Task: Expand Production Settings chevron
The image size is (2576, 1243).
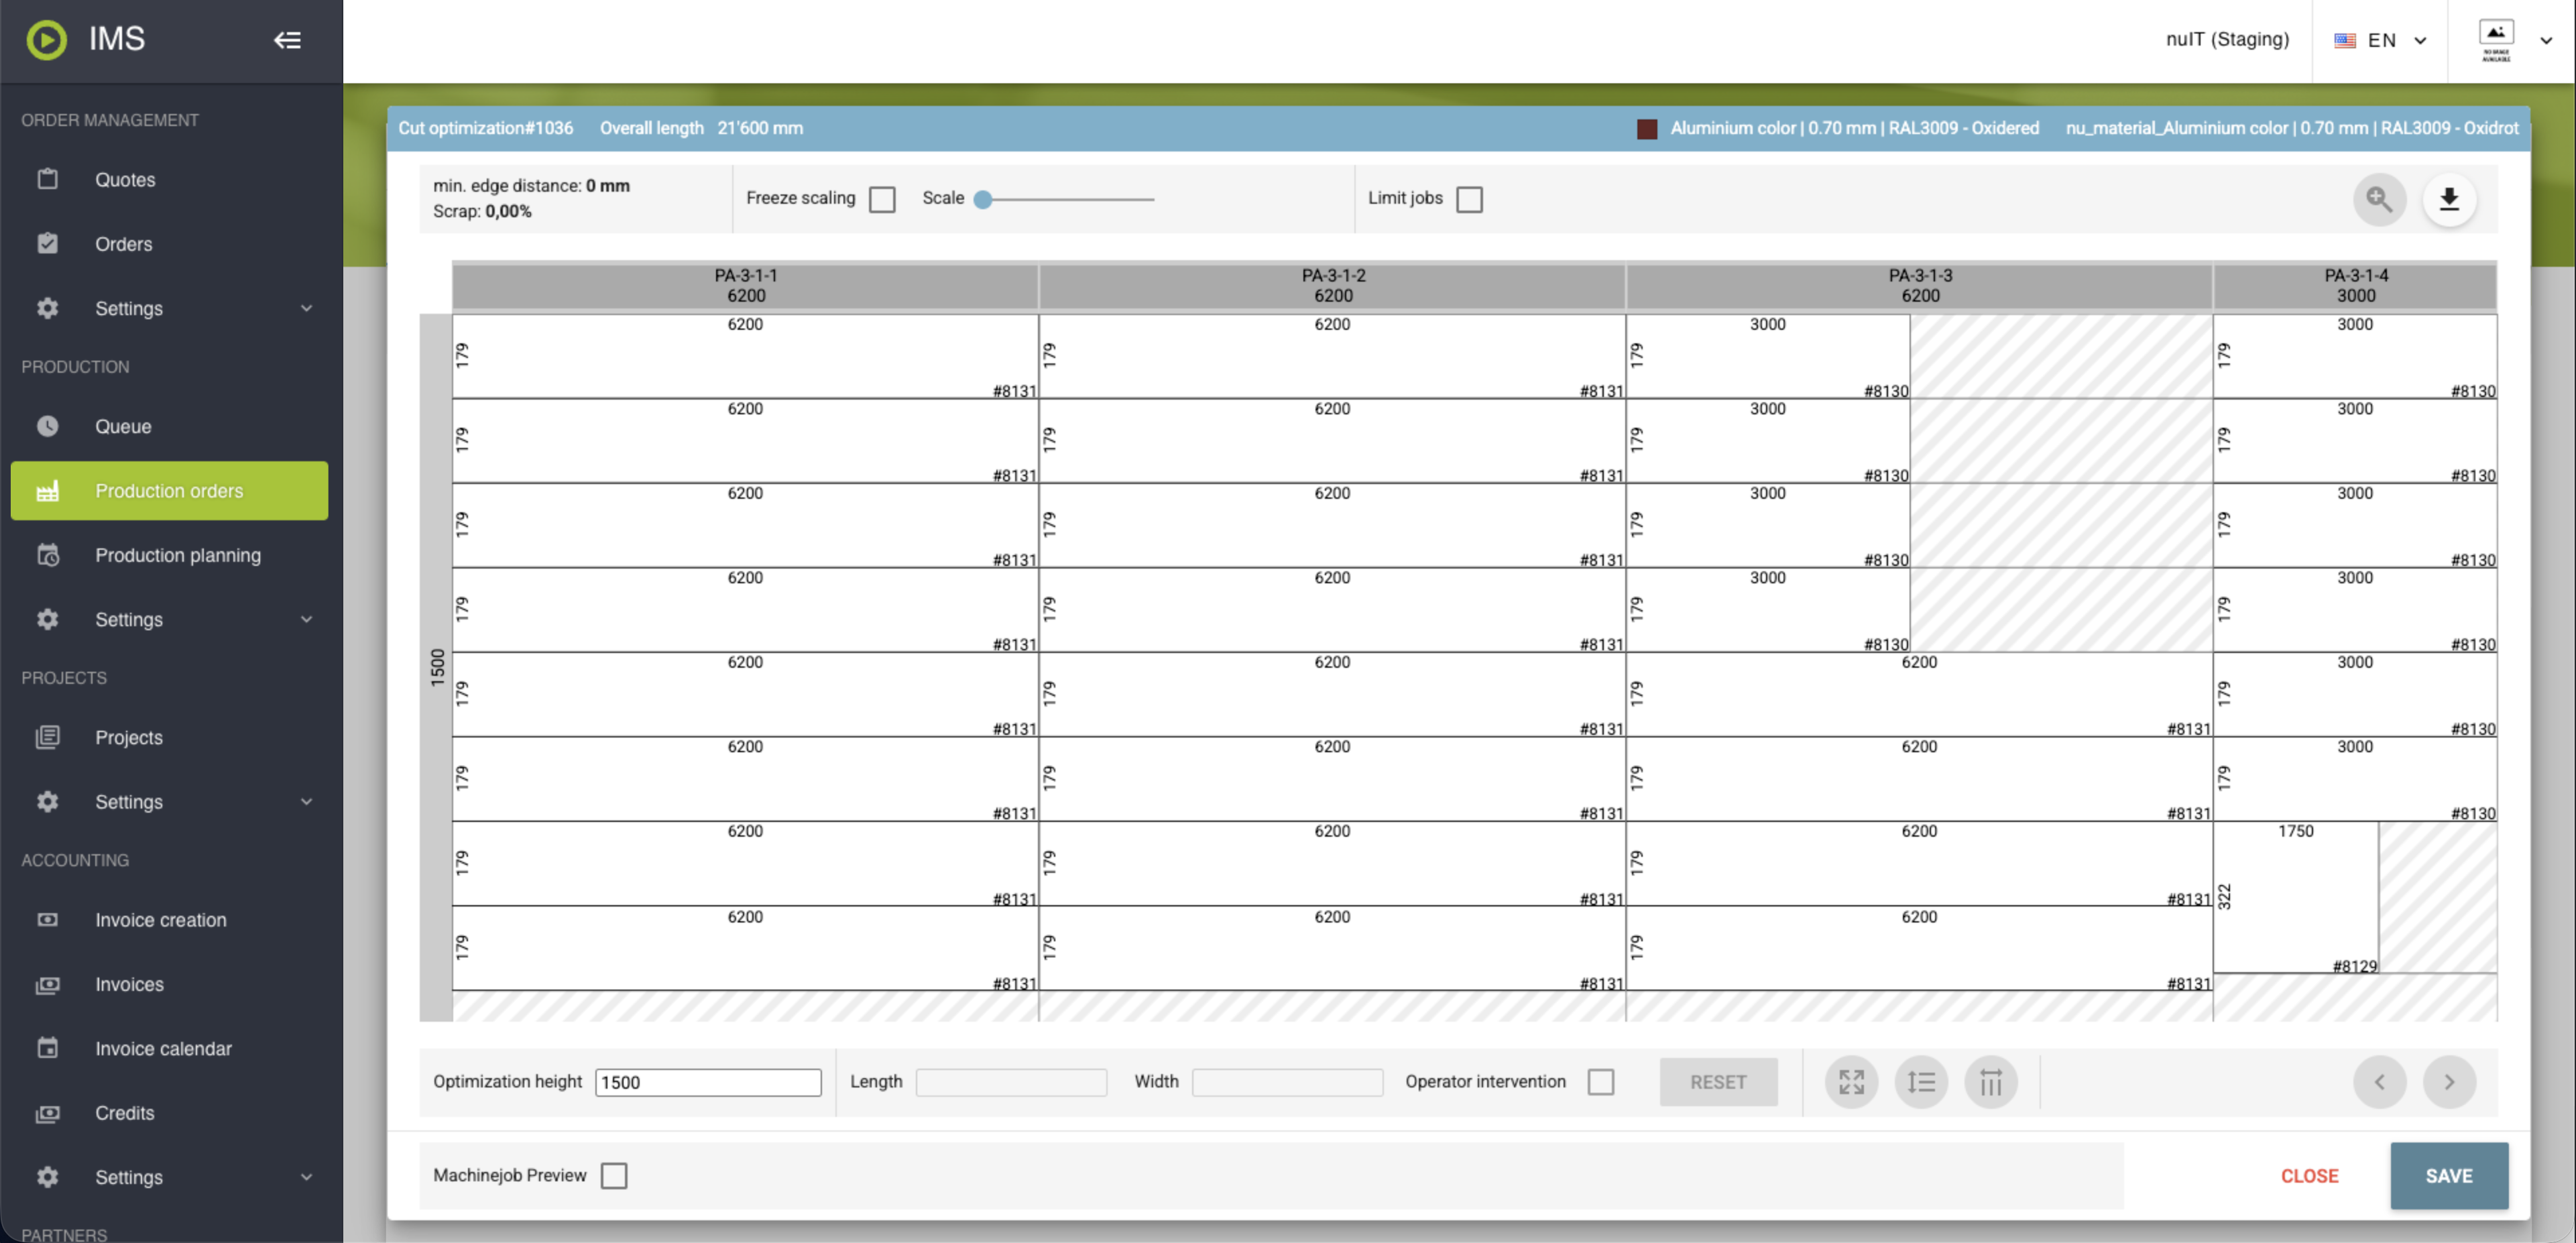Action: 307,619
